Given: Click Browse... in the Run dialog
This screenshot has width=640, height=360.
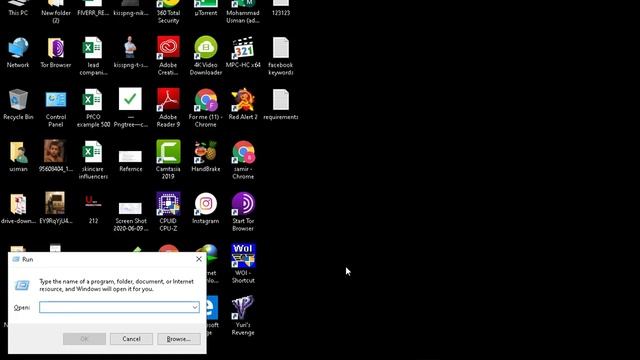Looking at the screenshot, I should tap(179, 339).
